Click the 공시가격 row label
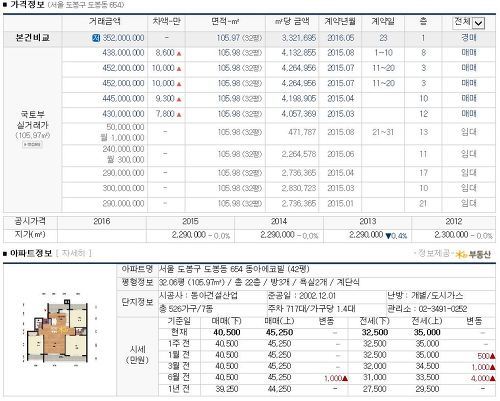The image size is (500, 401). [30, 221]
